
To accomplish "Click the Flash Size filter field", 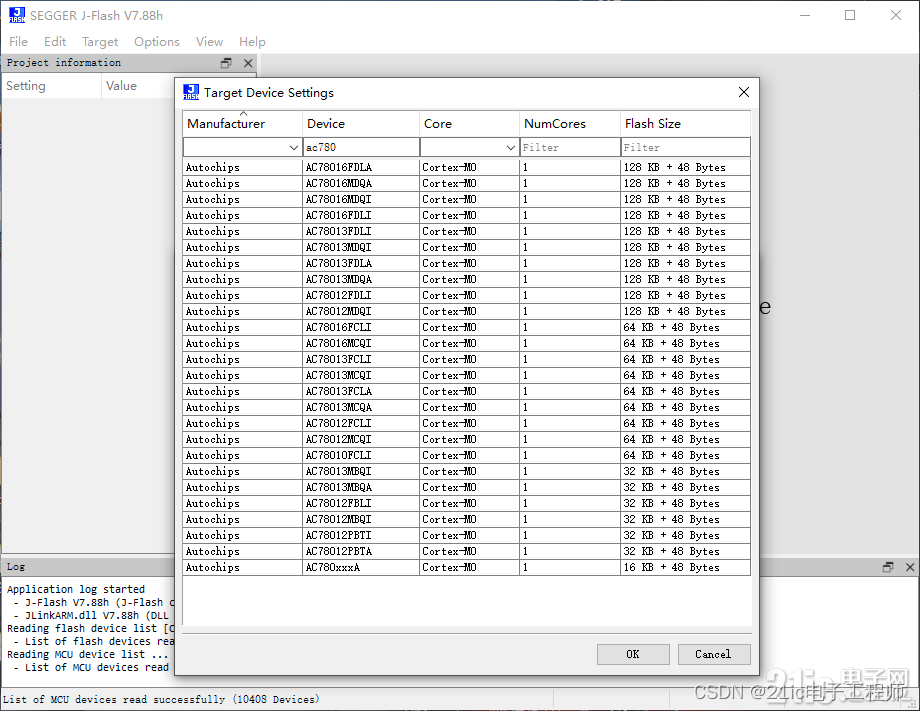I will click(x=685, y=147).
